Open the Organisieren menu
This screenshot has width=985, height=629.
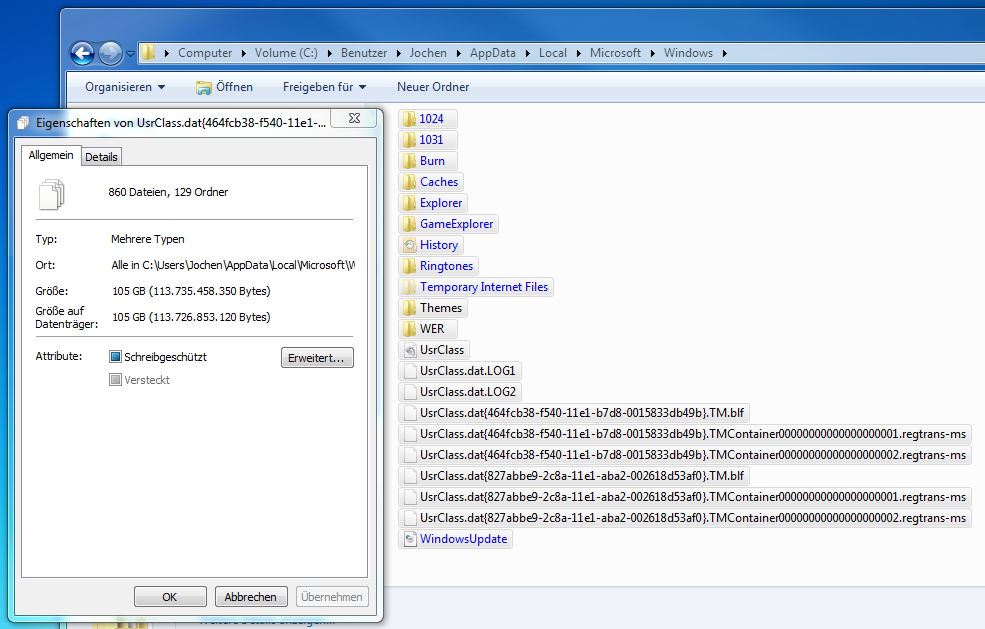[x=125, y=87]
